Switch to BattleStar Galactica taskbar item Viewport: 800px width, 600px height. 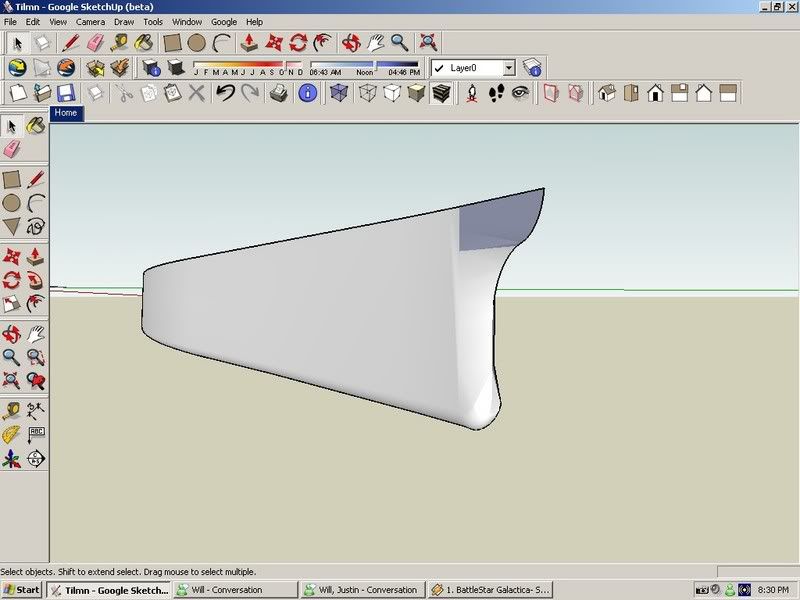click(490, 590)
